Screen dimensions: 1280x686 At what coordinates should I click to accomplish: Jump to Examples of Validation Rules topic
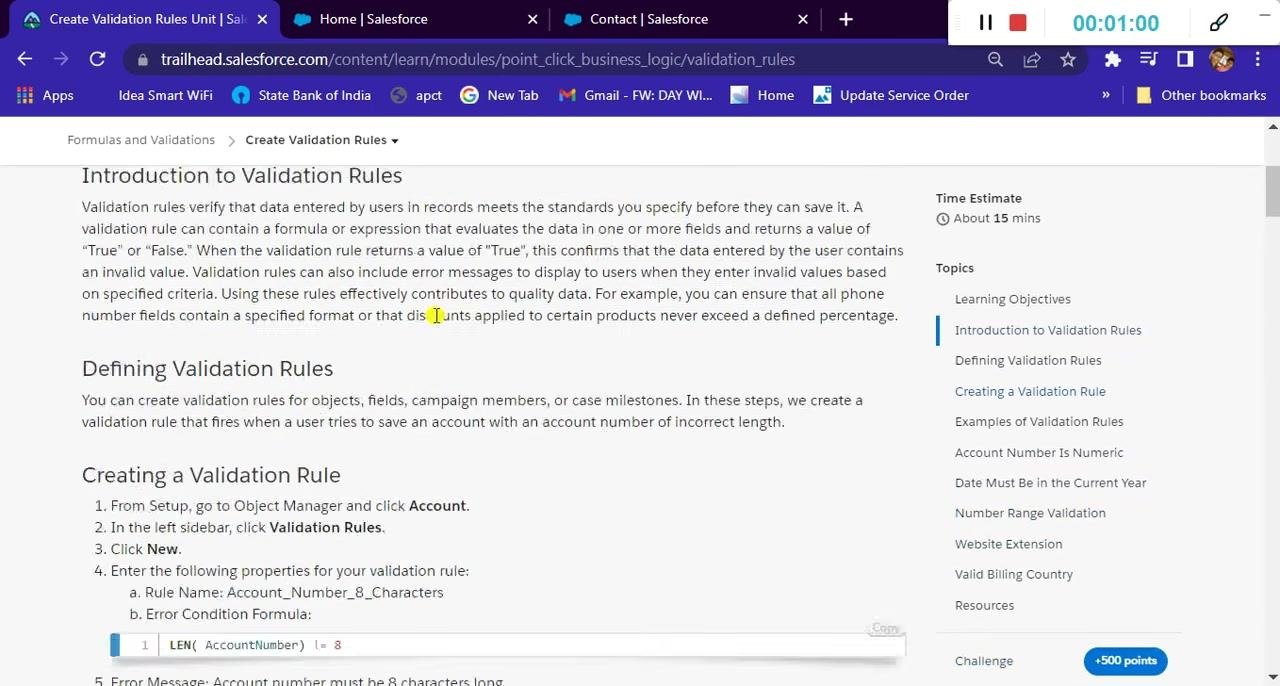click(1038, 421)
